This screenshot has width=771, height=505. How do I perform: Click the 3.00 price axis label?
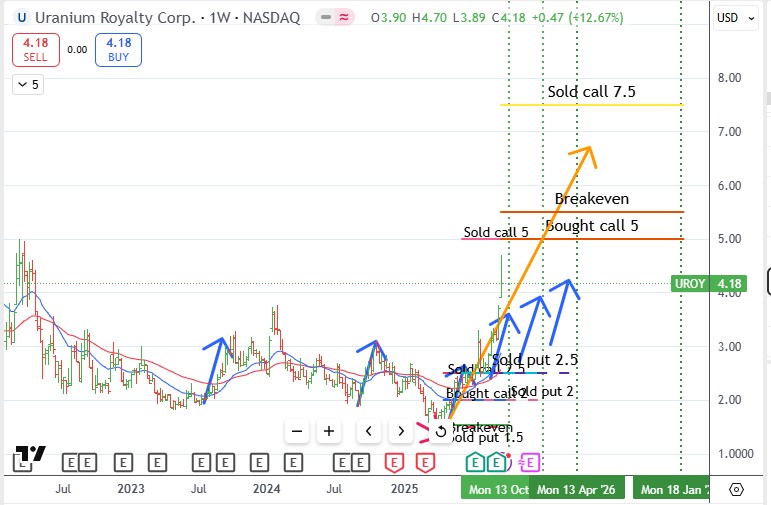(x=729, y=347)
